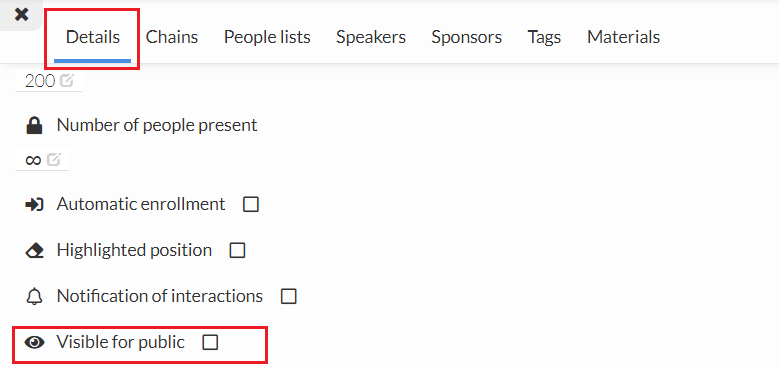Click the eye icon beside Visible for public
This screenshot has width=780, height=369.
coord(34,342)
